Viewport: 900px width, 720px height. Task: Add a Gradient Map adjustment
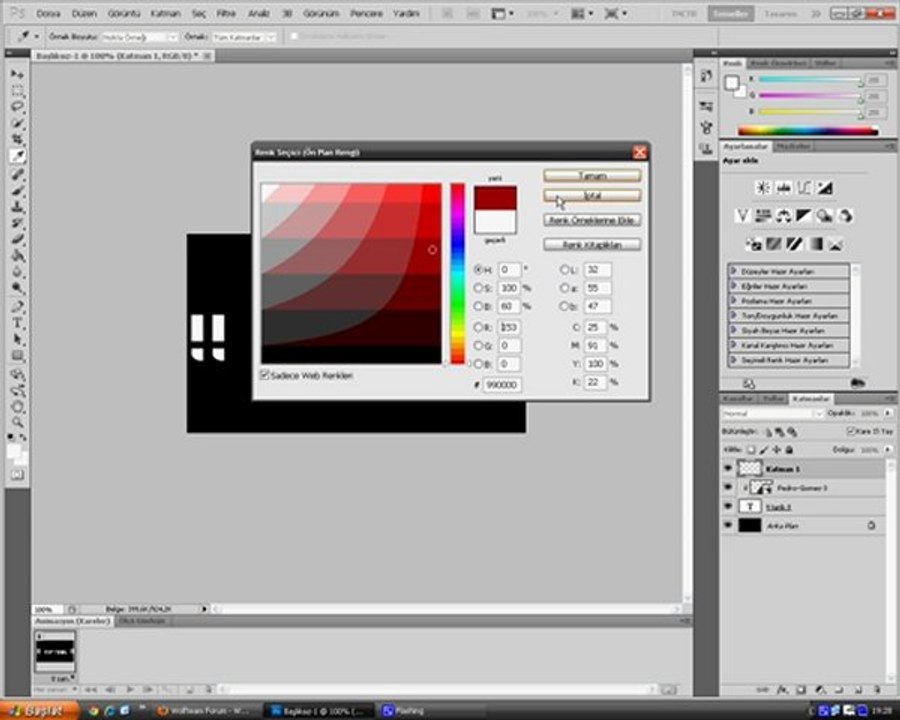pyautogui.click(x=815, y=245)
